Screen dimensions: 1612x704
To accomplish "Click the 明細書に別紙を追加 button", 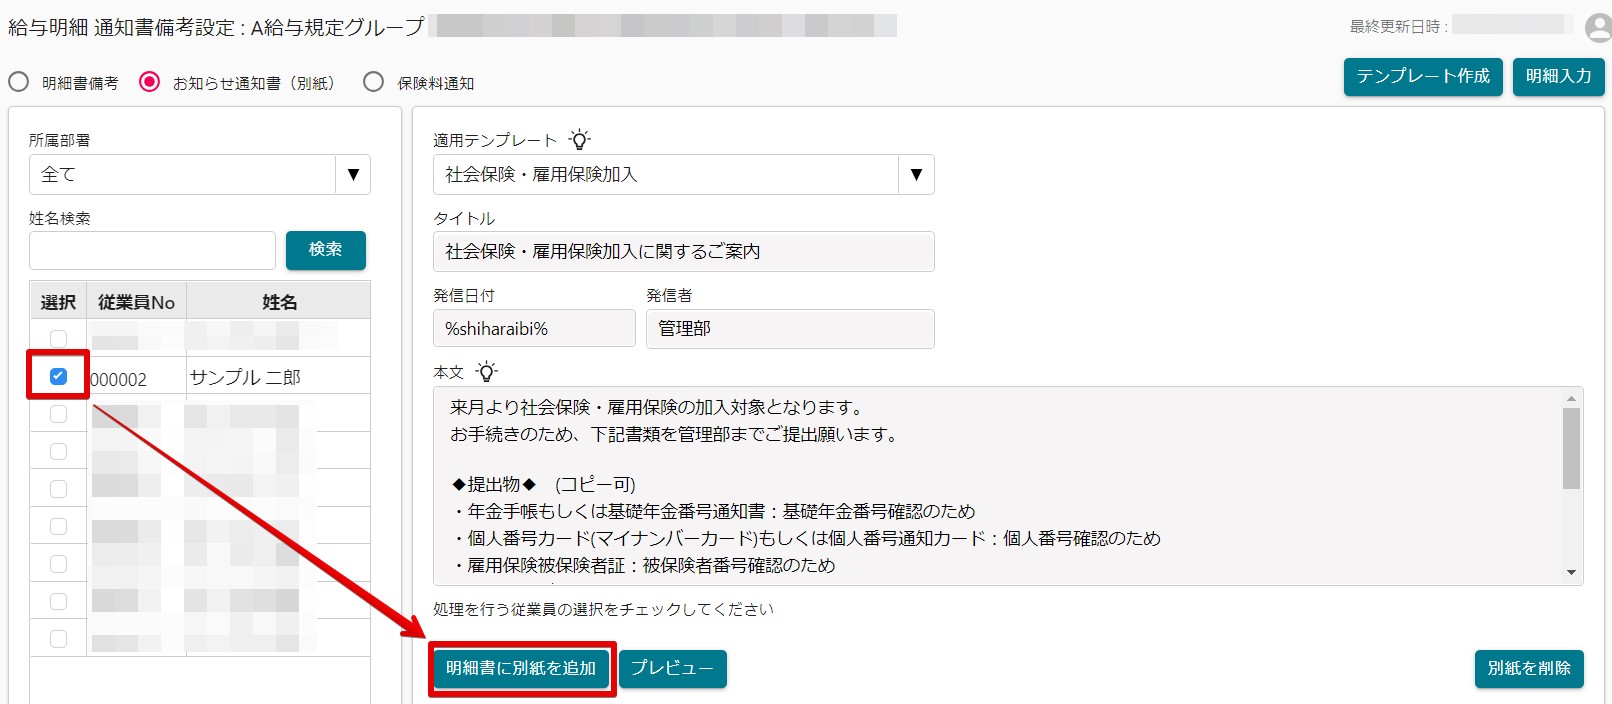I will click(521, 669).
